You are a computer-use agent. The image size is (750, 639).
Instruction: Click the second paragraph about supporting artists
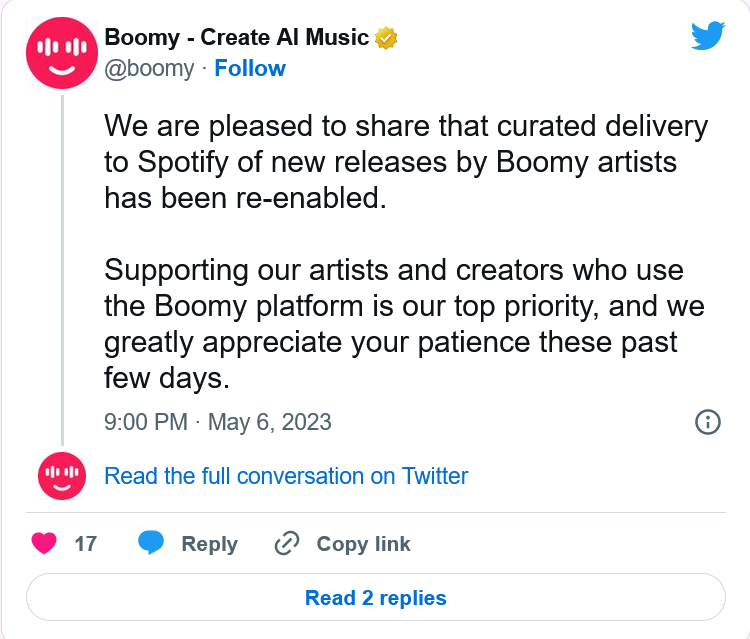click(x=404, y=324)
